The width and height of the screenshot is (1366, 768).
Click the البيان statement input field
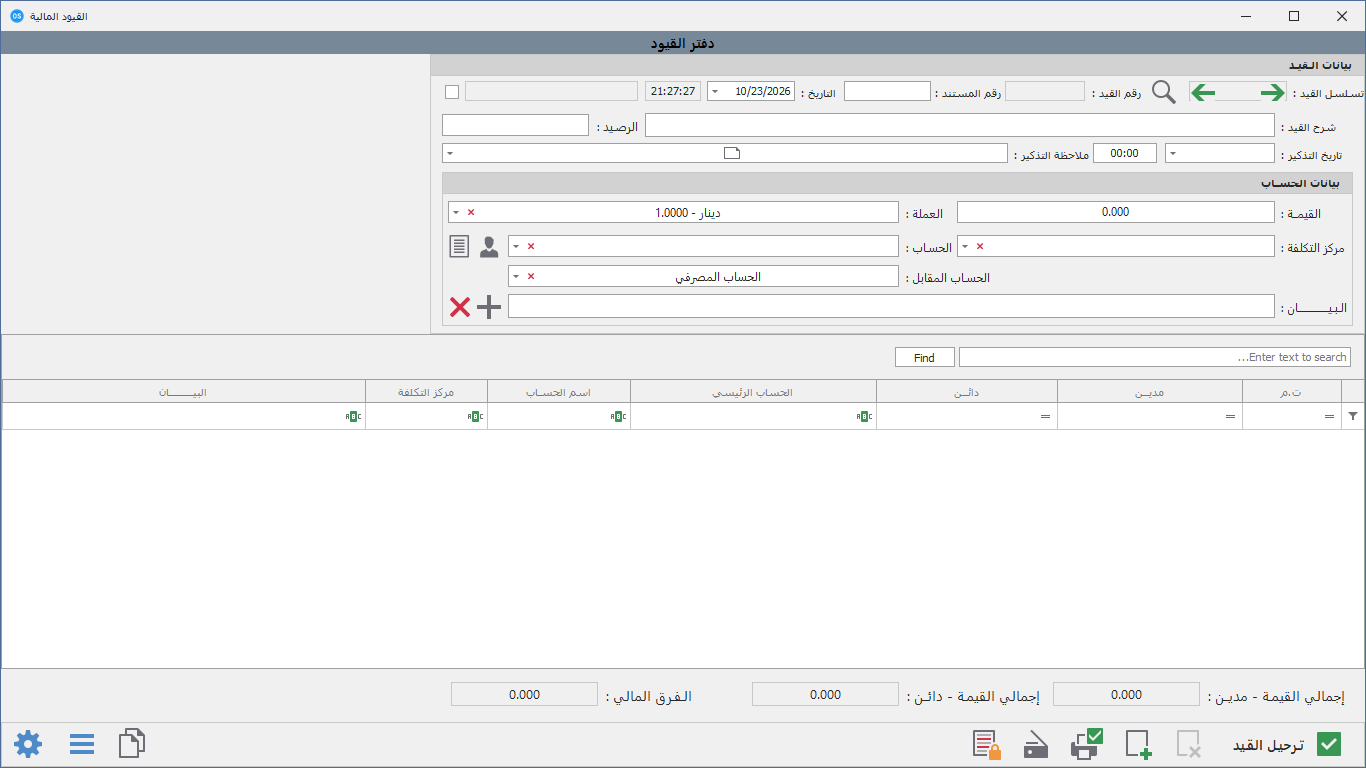coord(891,307)
